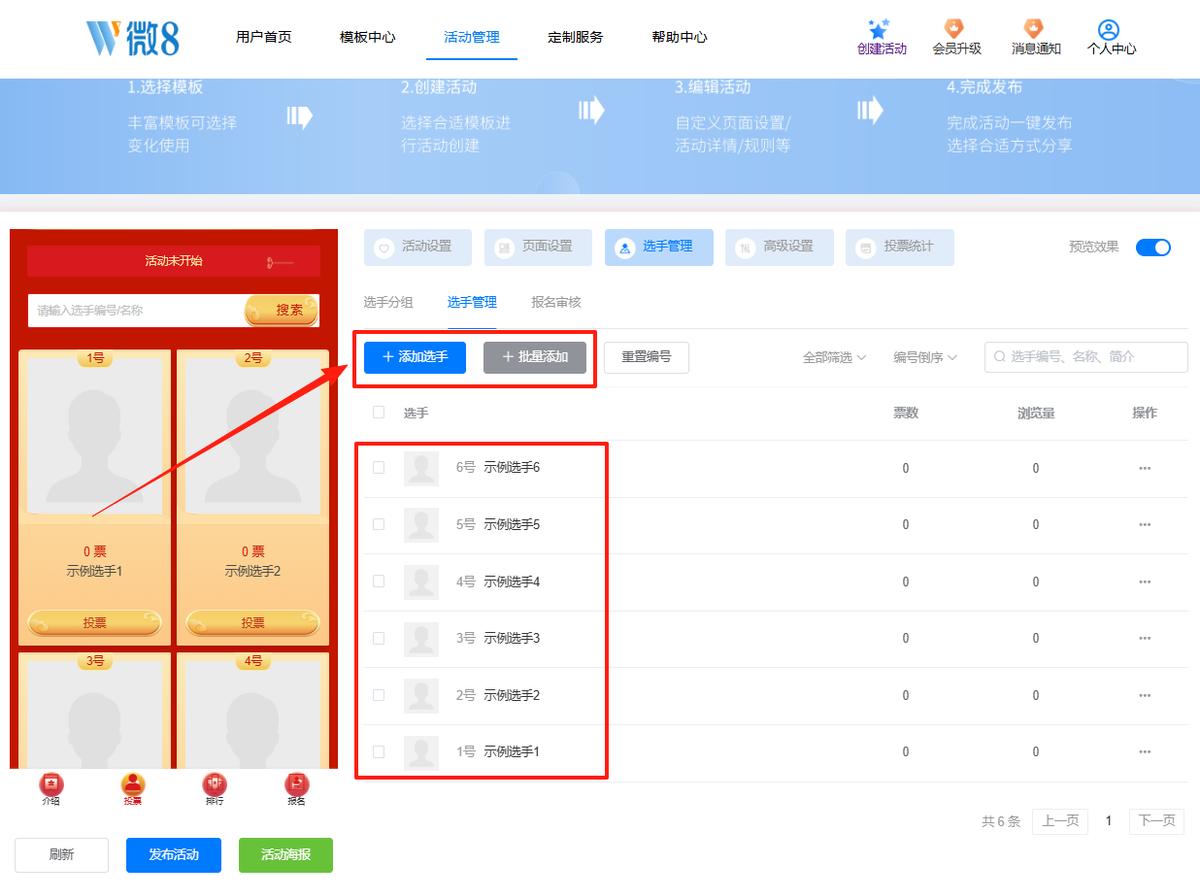This screenshot has height=896, width=1200.
Task: Go to 模板中心 in top navigation
Action: 368,37
